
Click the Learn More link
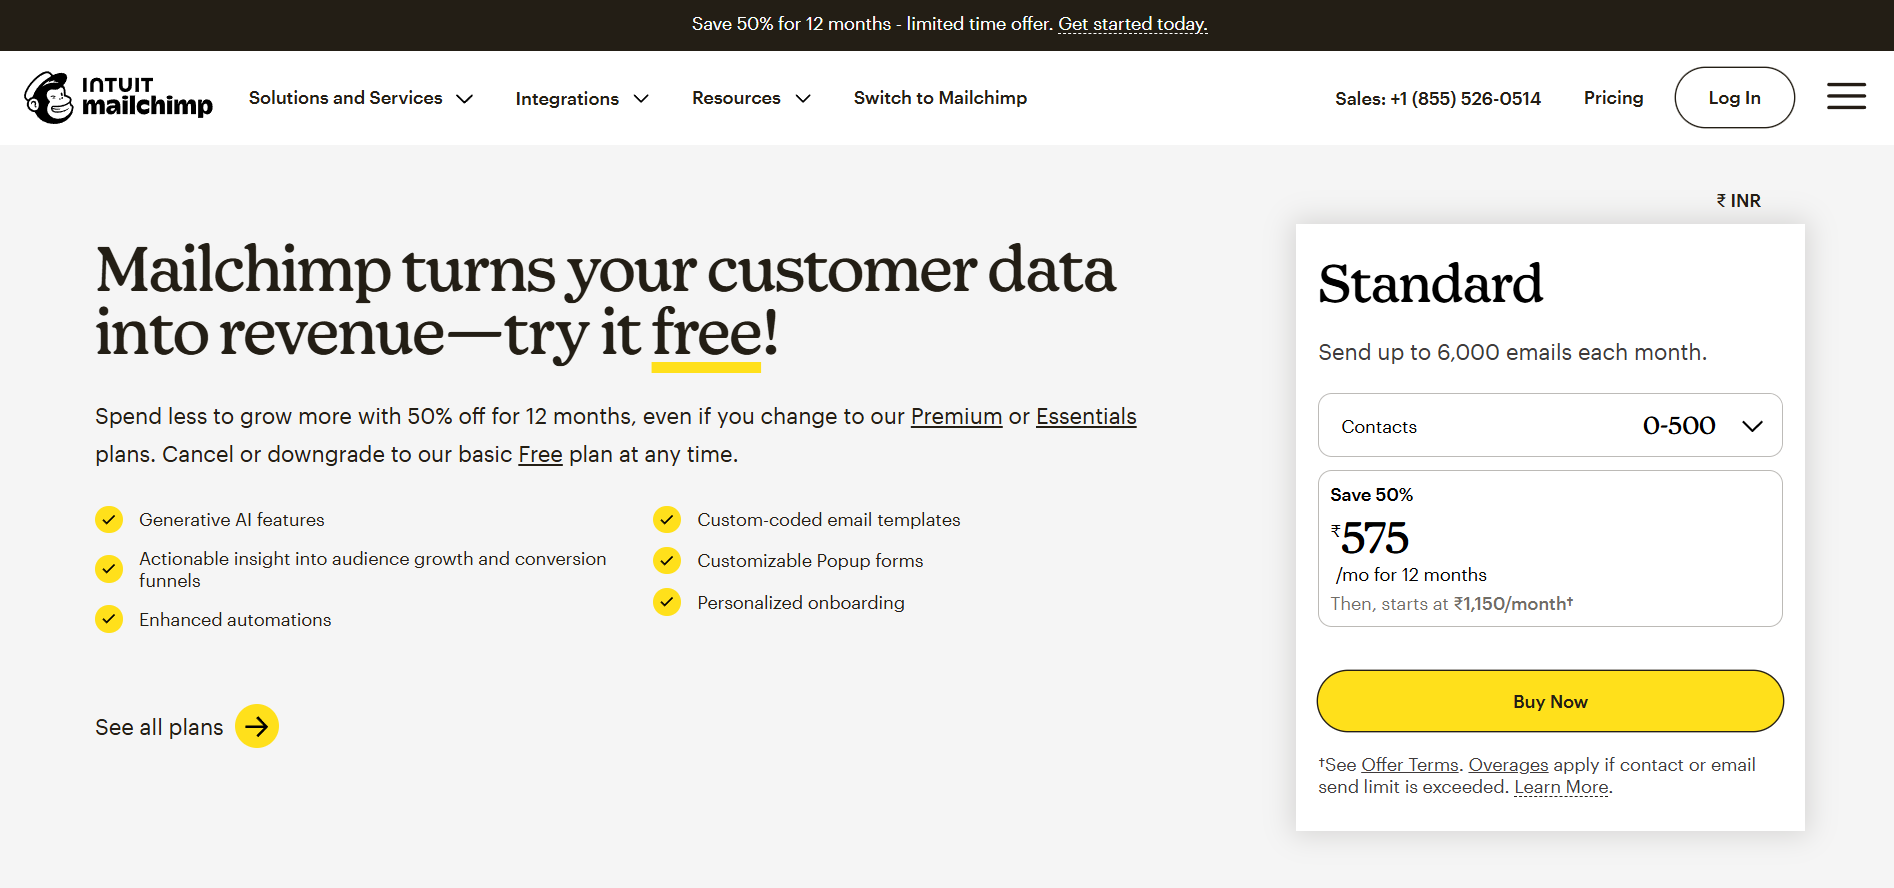[x=1562, y=787]
